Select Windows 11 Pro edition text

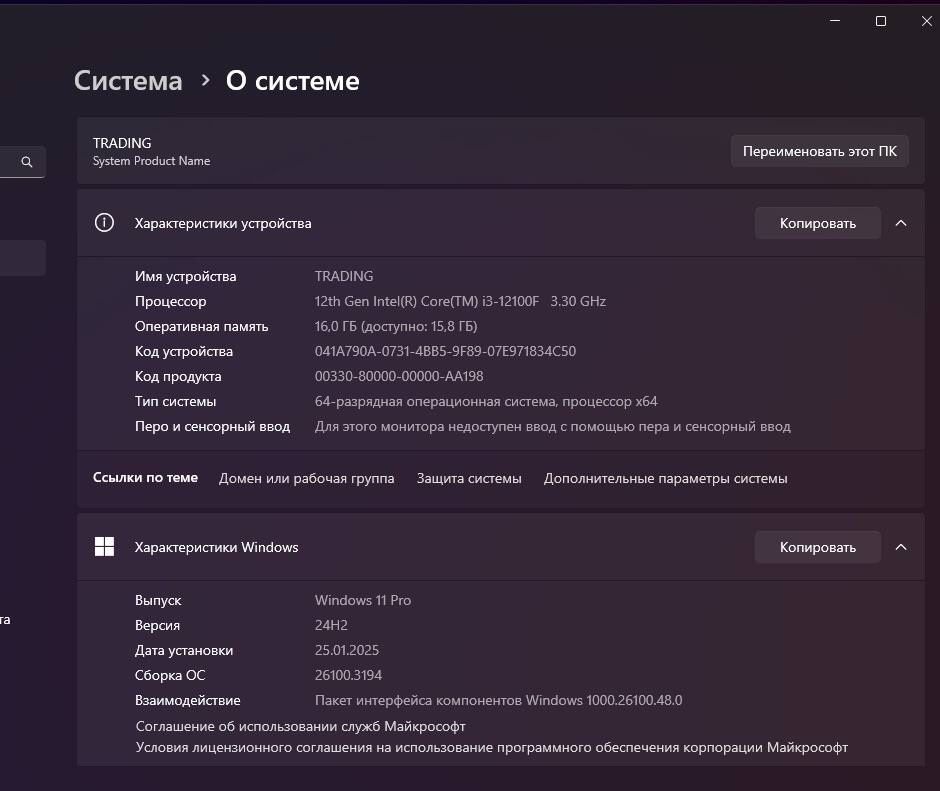(x=363, y=600)
